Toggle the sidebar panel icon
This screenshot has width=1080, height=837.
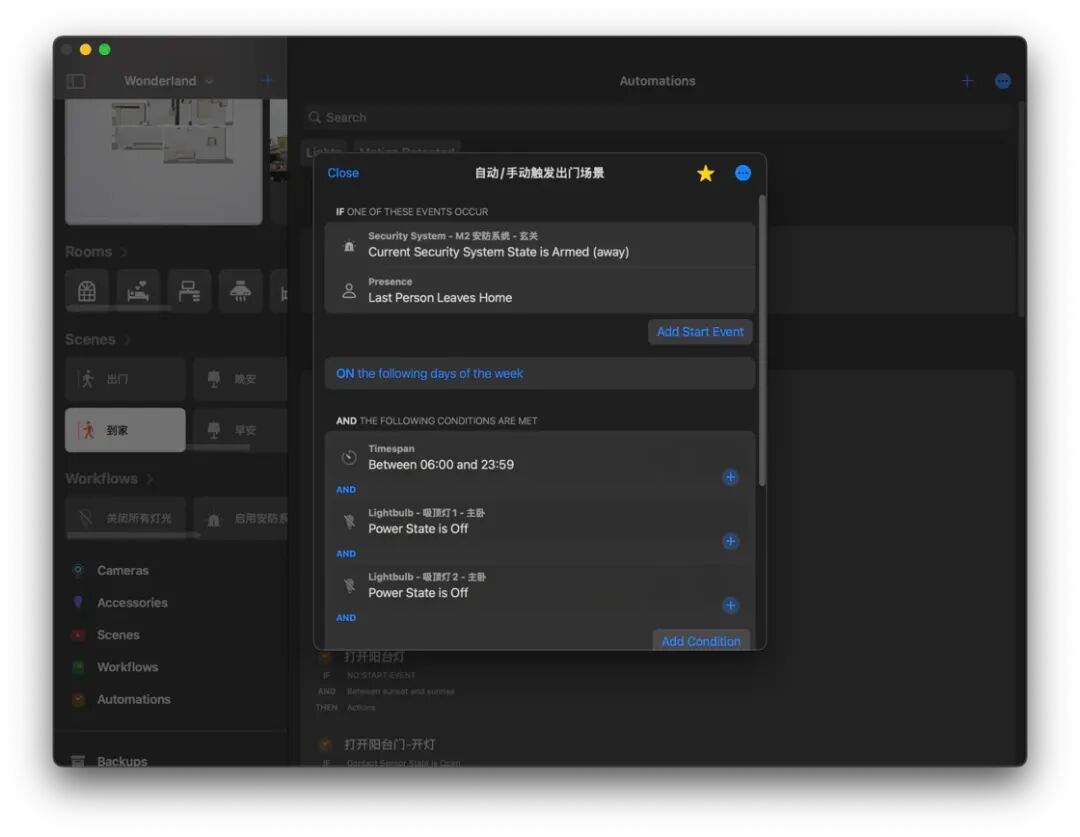click(x=76, y=81)
